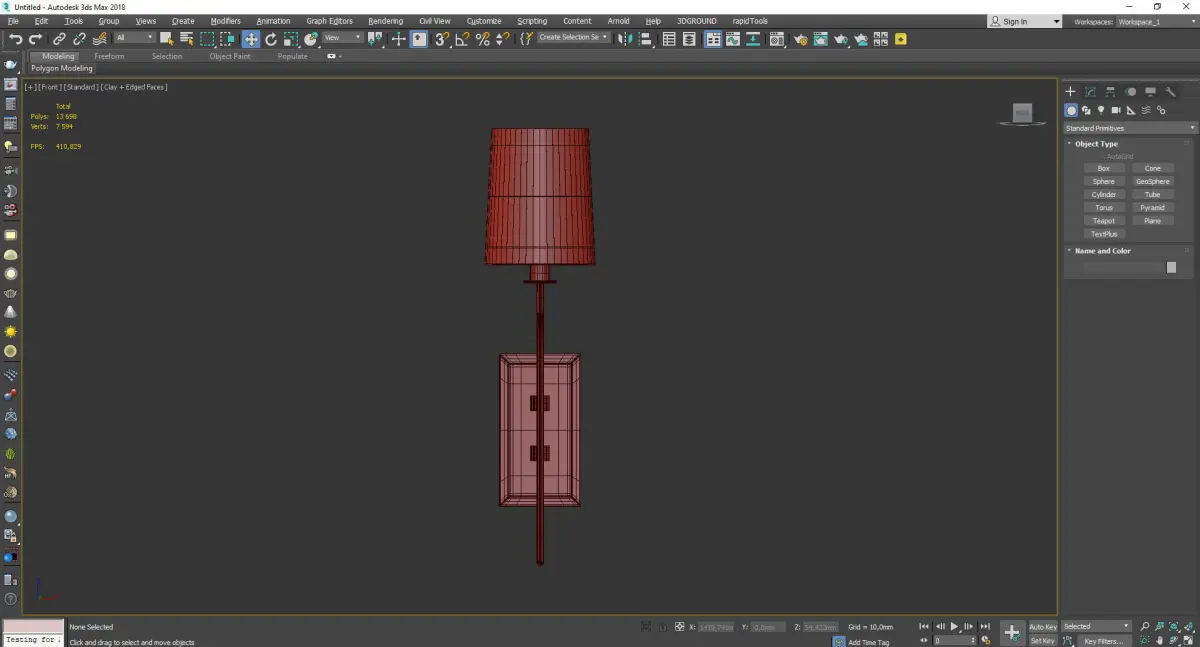Open the Layer Explorer icon
This screenshot has height=647, width=1200.
tap(690, 39)
